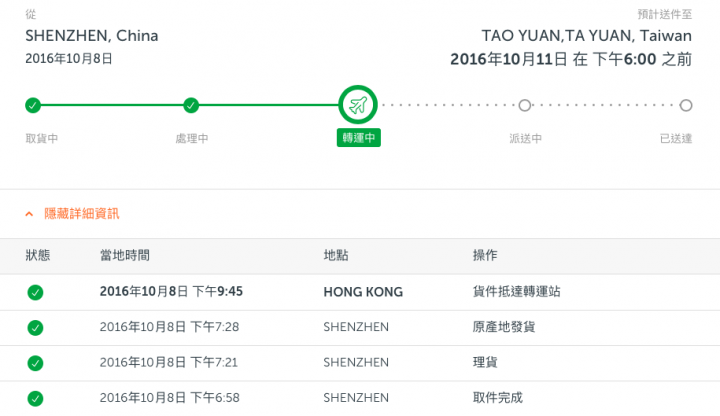This screenshot has height=416, width=720.
Task: Click check icon for 理貨 row
Action: tap(35, 363)
